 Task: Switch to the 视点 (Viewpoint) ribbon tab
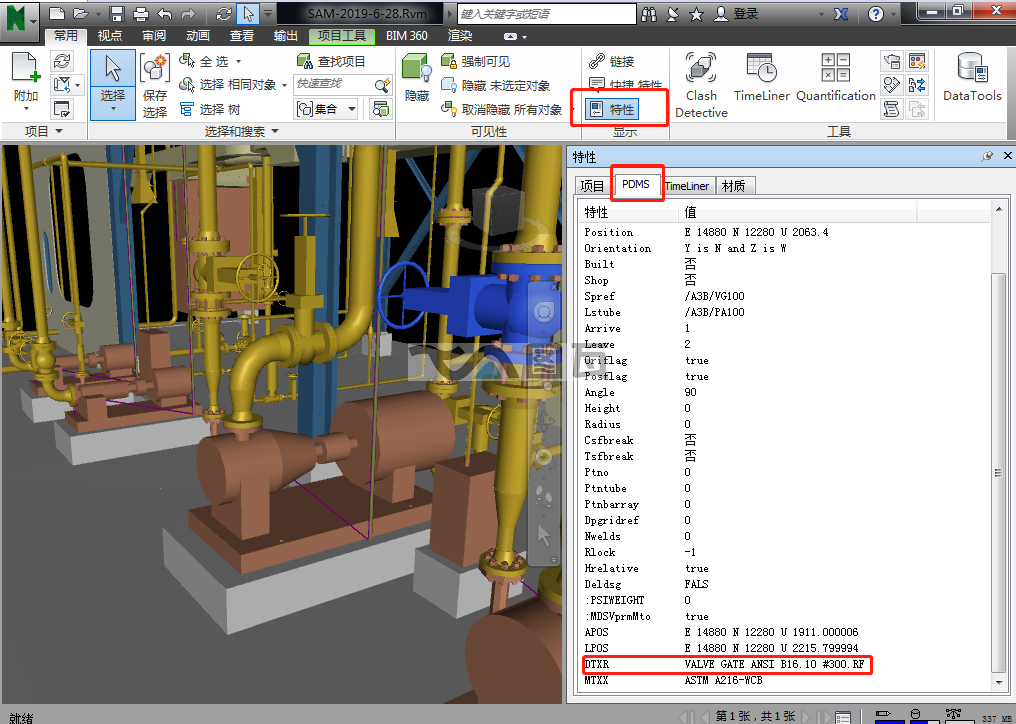point(110,36)
